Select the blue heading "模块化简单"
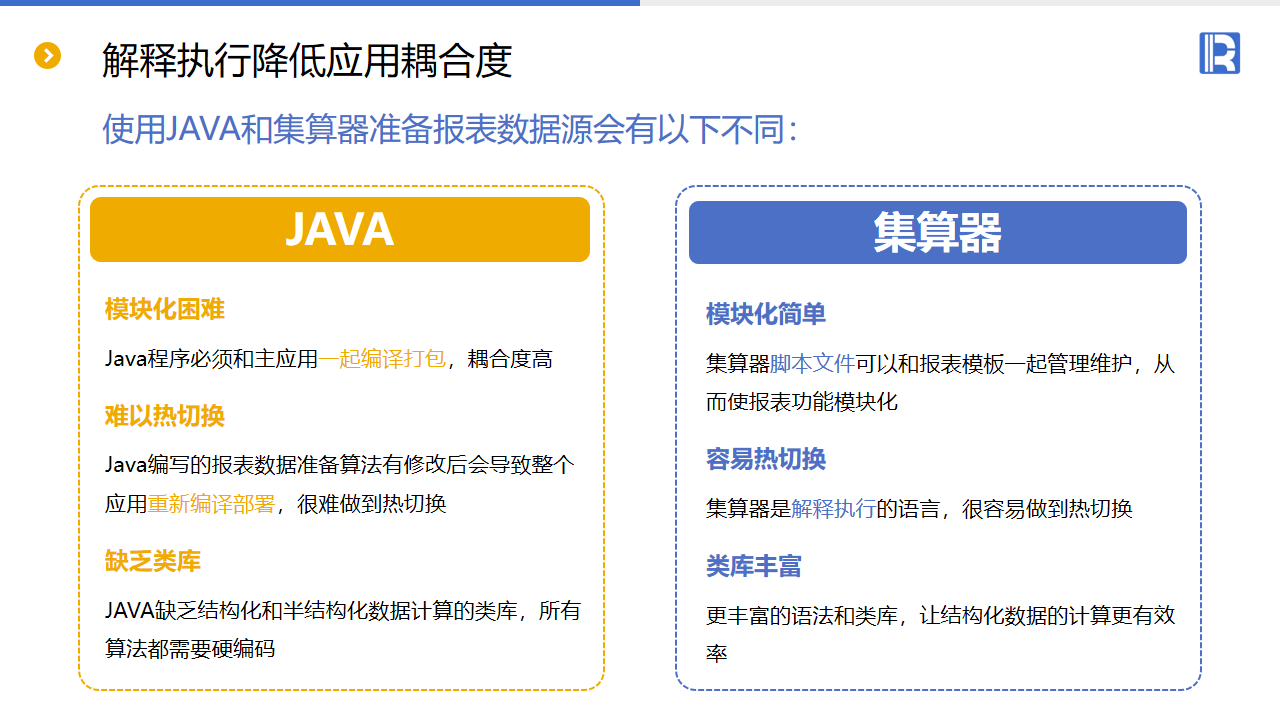This screenshot has width=1280, height=720. click(x=766, y=314)
